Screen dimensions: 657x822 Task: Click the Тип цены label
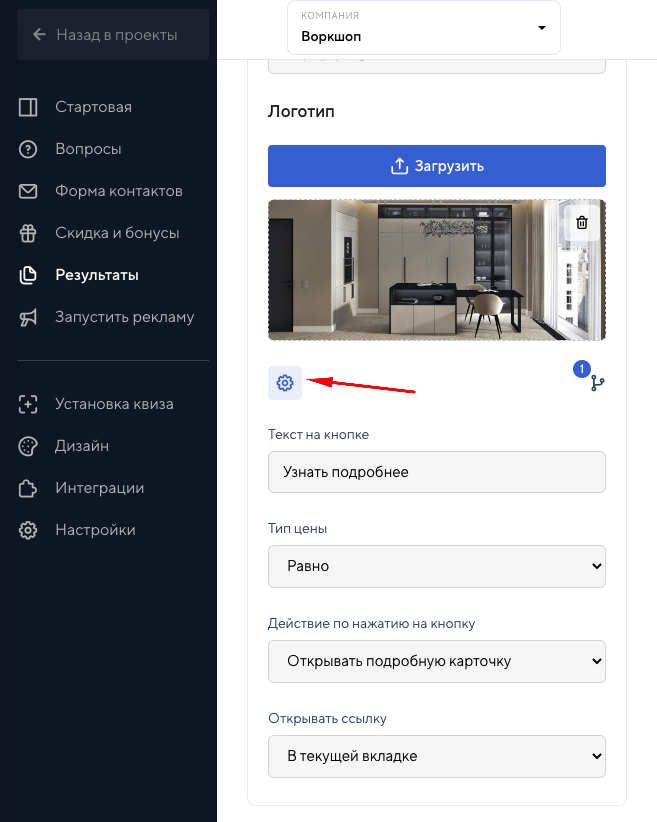click(x=297, y=528)
